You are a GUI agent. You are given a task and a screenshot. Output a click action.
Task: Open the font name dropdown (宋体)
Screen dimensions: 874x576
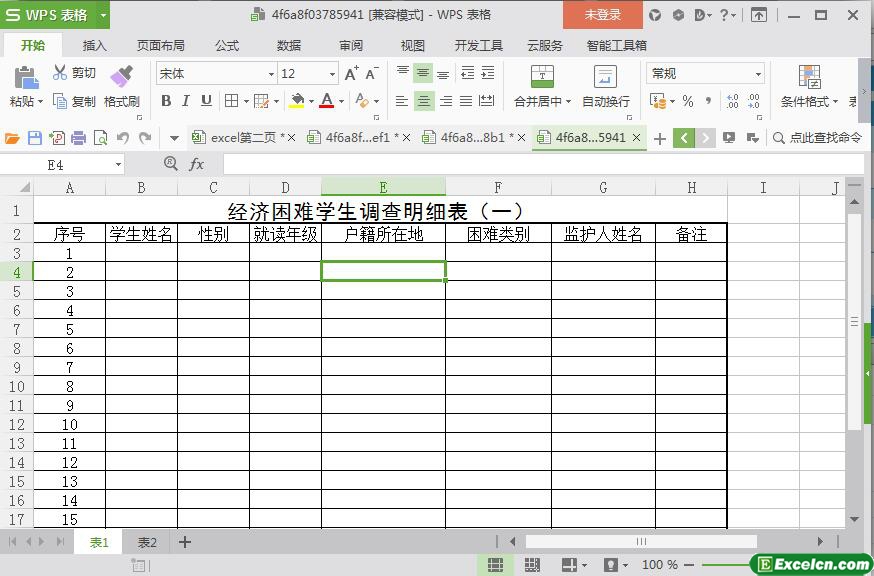pos(270,74)
